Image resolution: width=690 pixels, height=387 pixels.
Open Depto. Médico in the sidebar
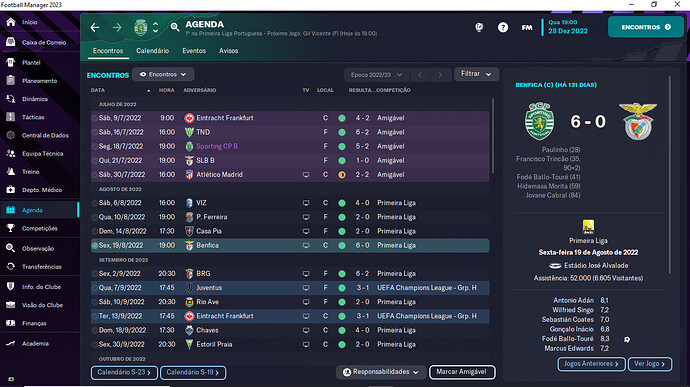42,190
